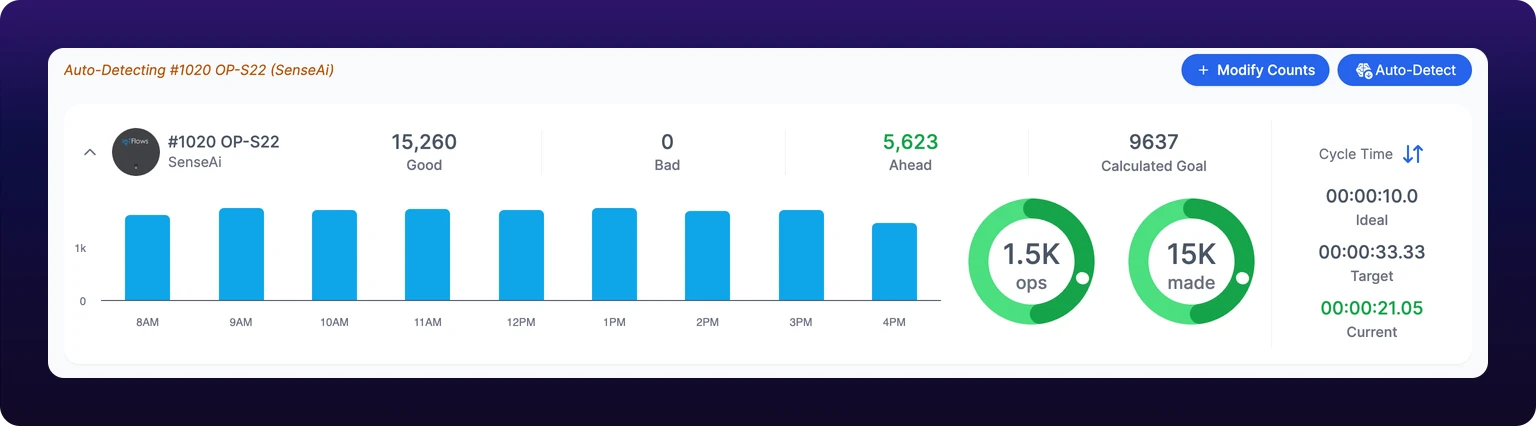Click the 15K made donut gauge
This screenshot has height=426, width=1536.
1191,261
